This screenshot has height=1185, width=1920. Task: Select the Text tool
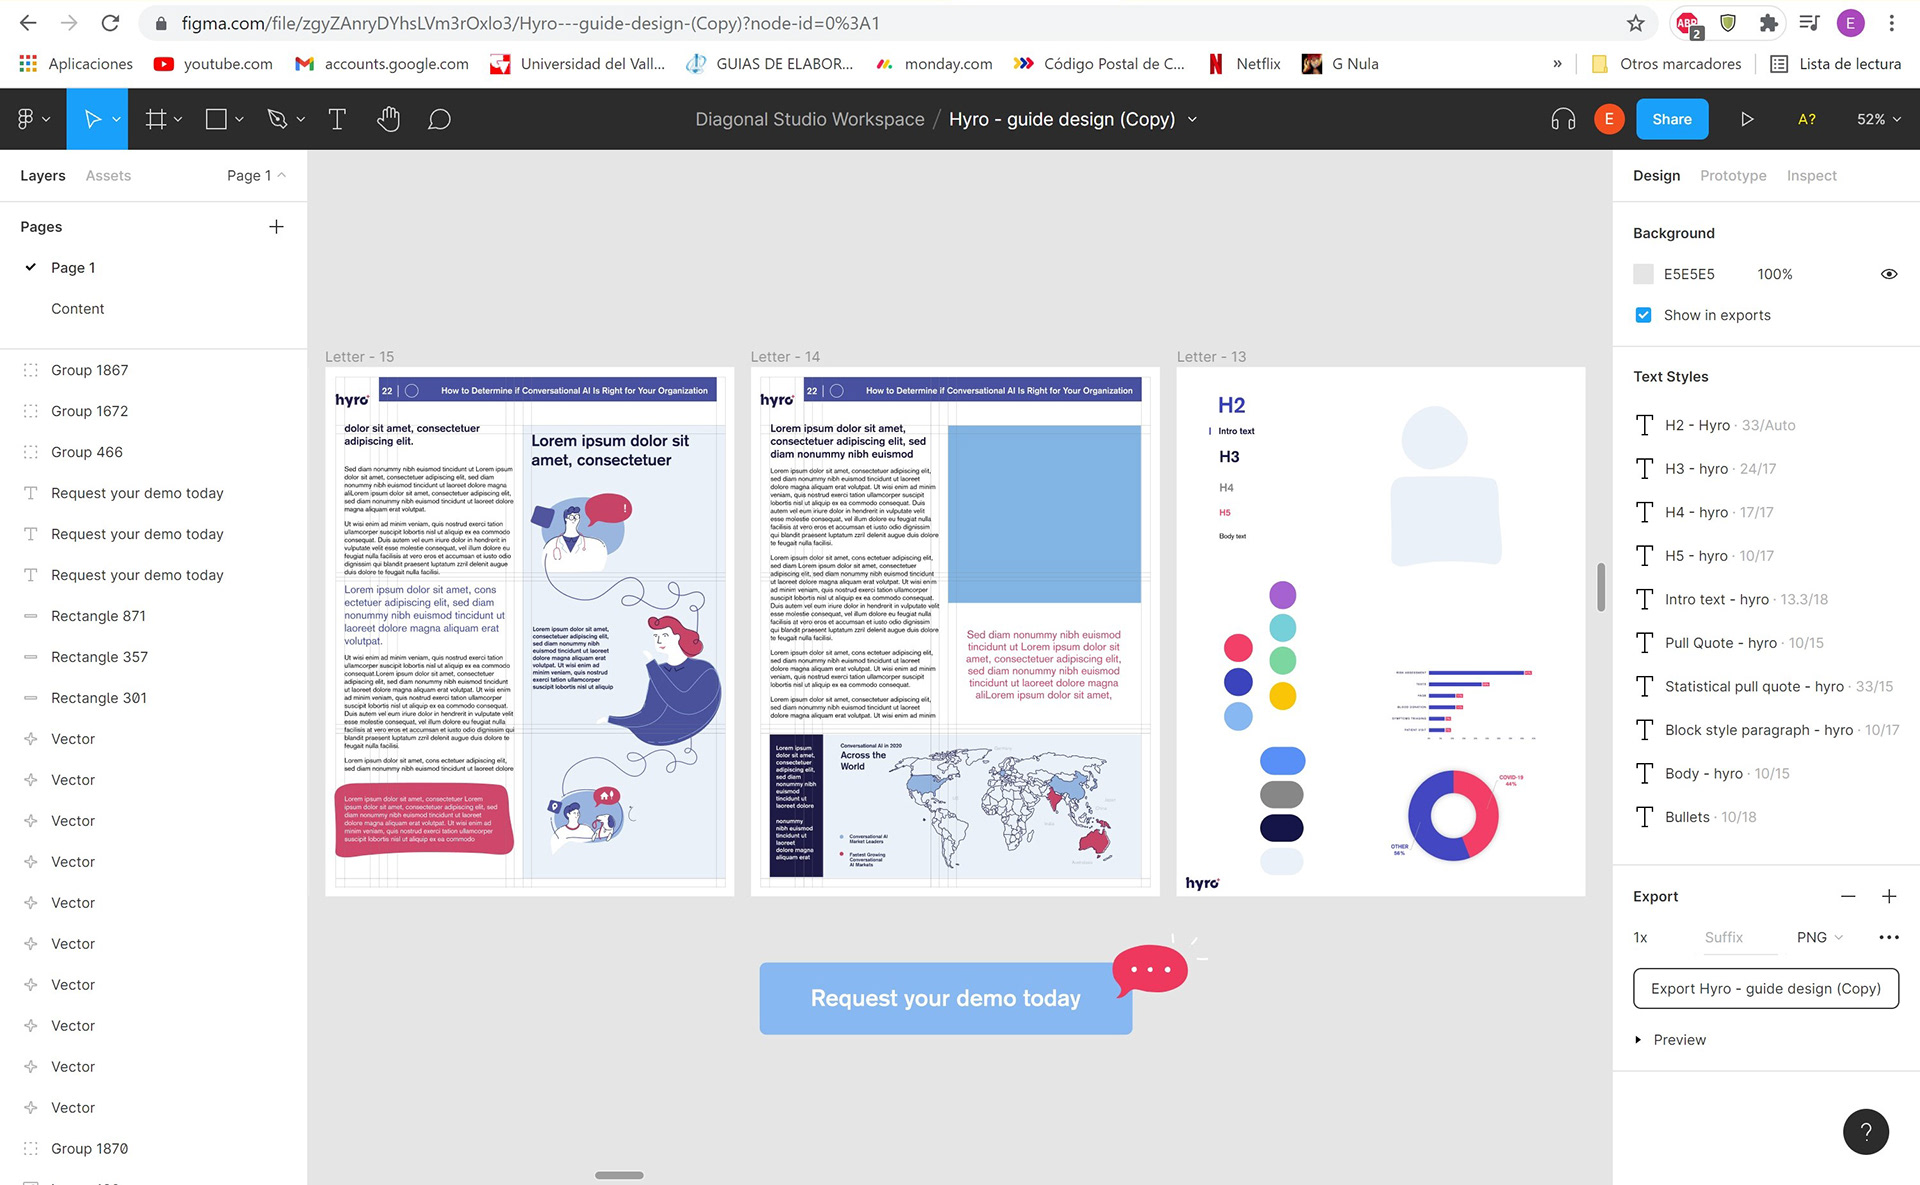[337, 119]
